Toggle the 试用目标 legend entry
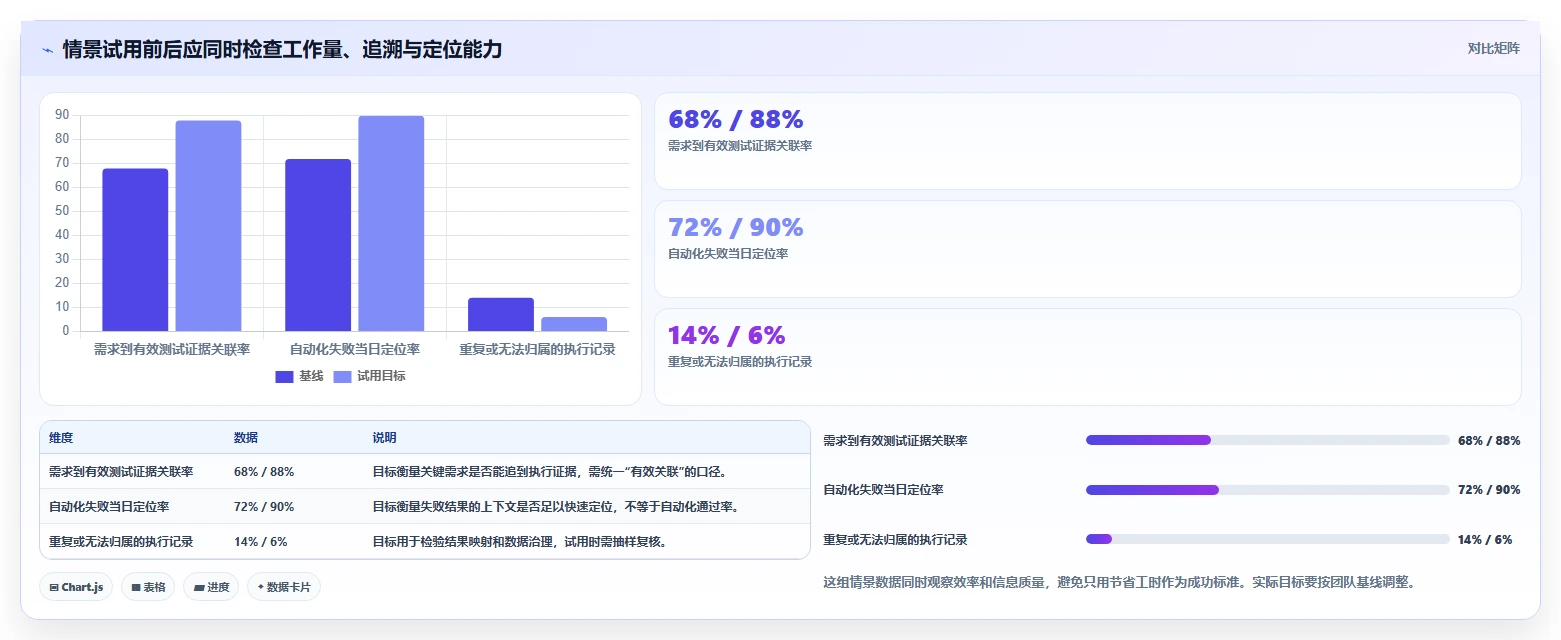This screenshot has width=1561, height=640. click(x=369, y=376)
